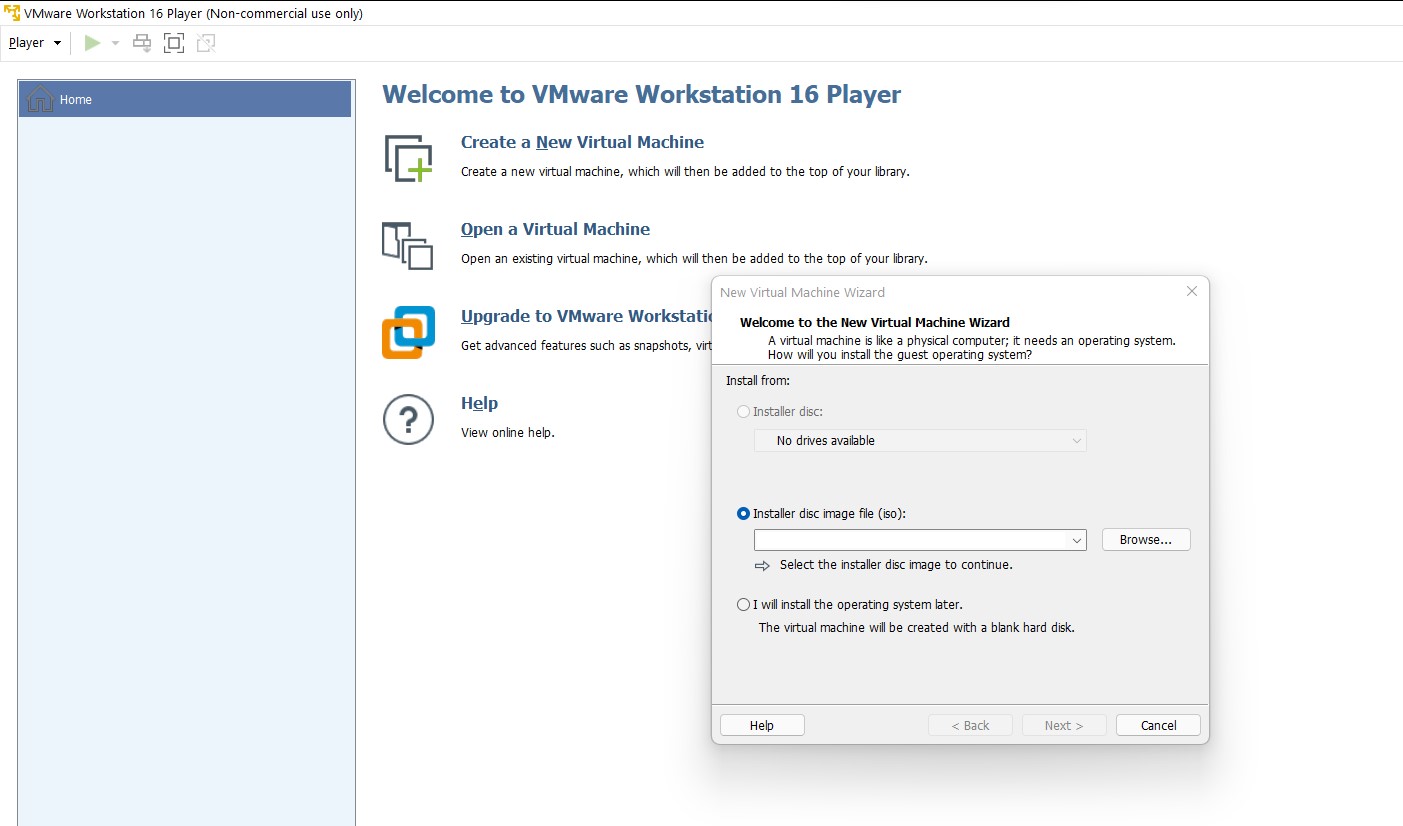Click 'View online help.' description text
1403x826 pixels.
point(507,433)
